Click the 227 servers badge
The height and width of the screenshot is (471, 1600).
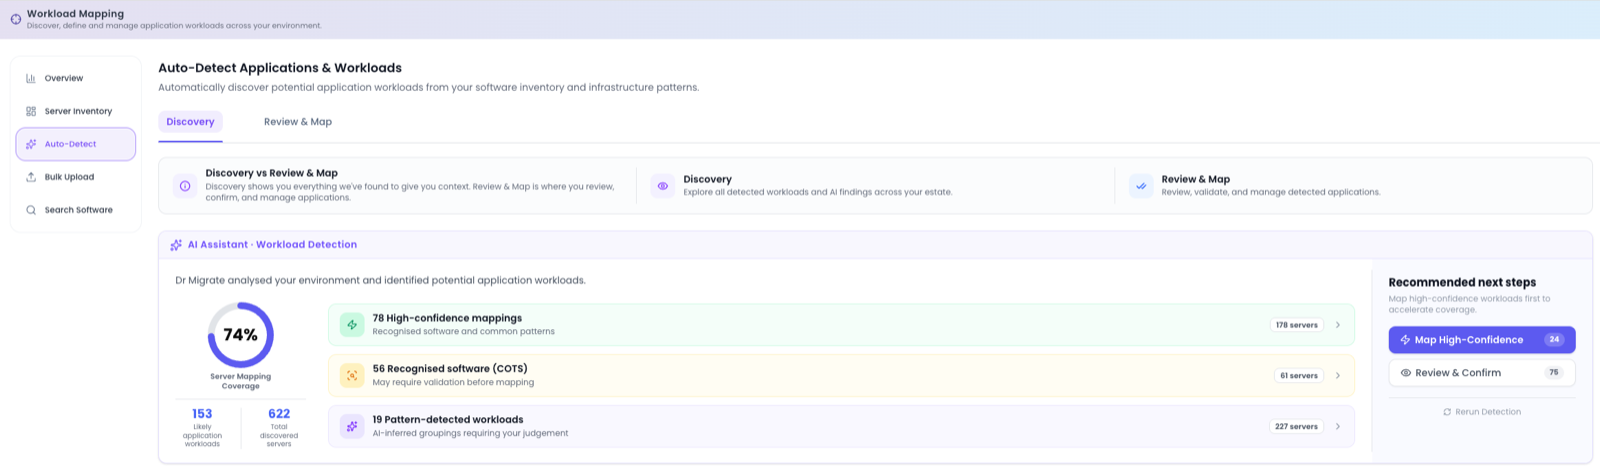point(1297,426)
